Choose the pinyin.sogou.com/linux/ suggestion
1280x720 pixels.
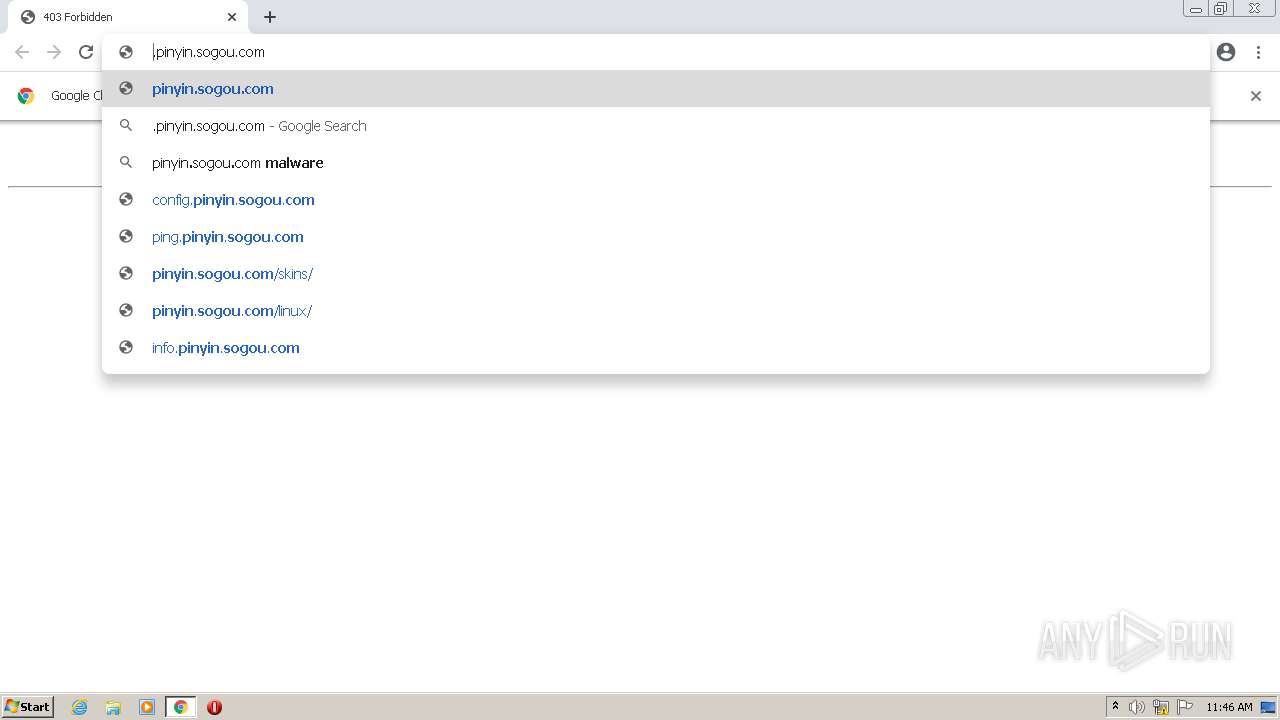tap(656, 311)
